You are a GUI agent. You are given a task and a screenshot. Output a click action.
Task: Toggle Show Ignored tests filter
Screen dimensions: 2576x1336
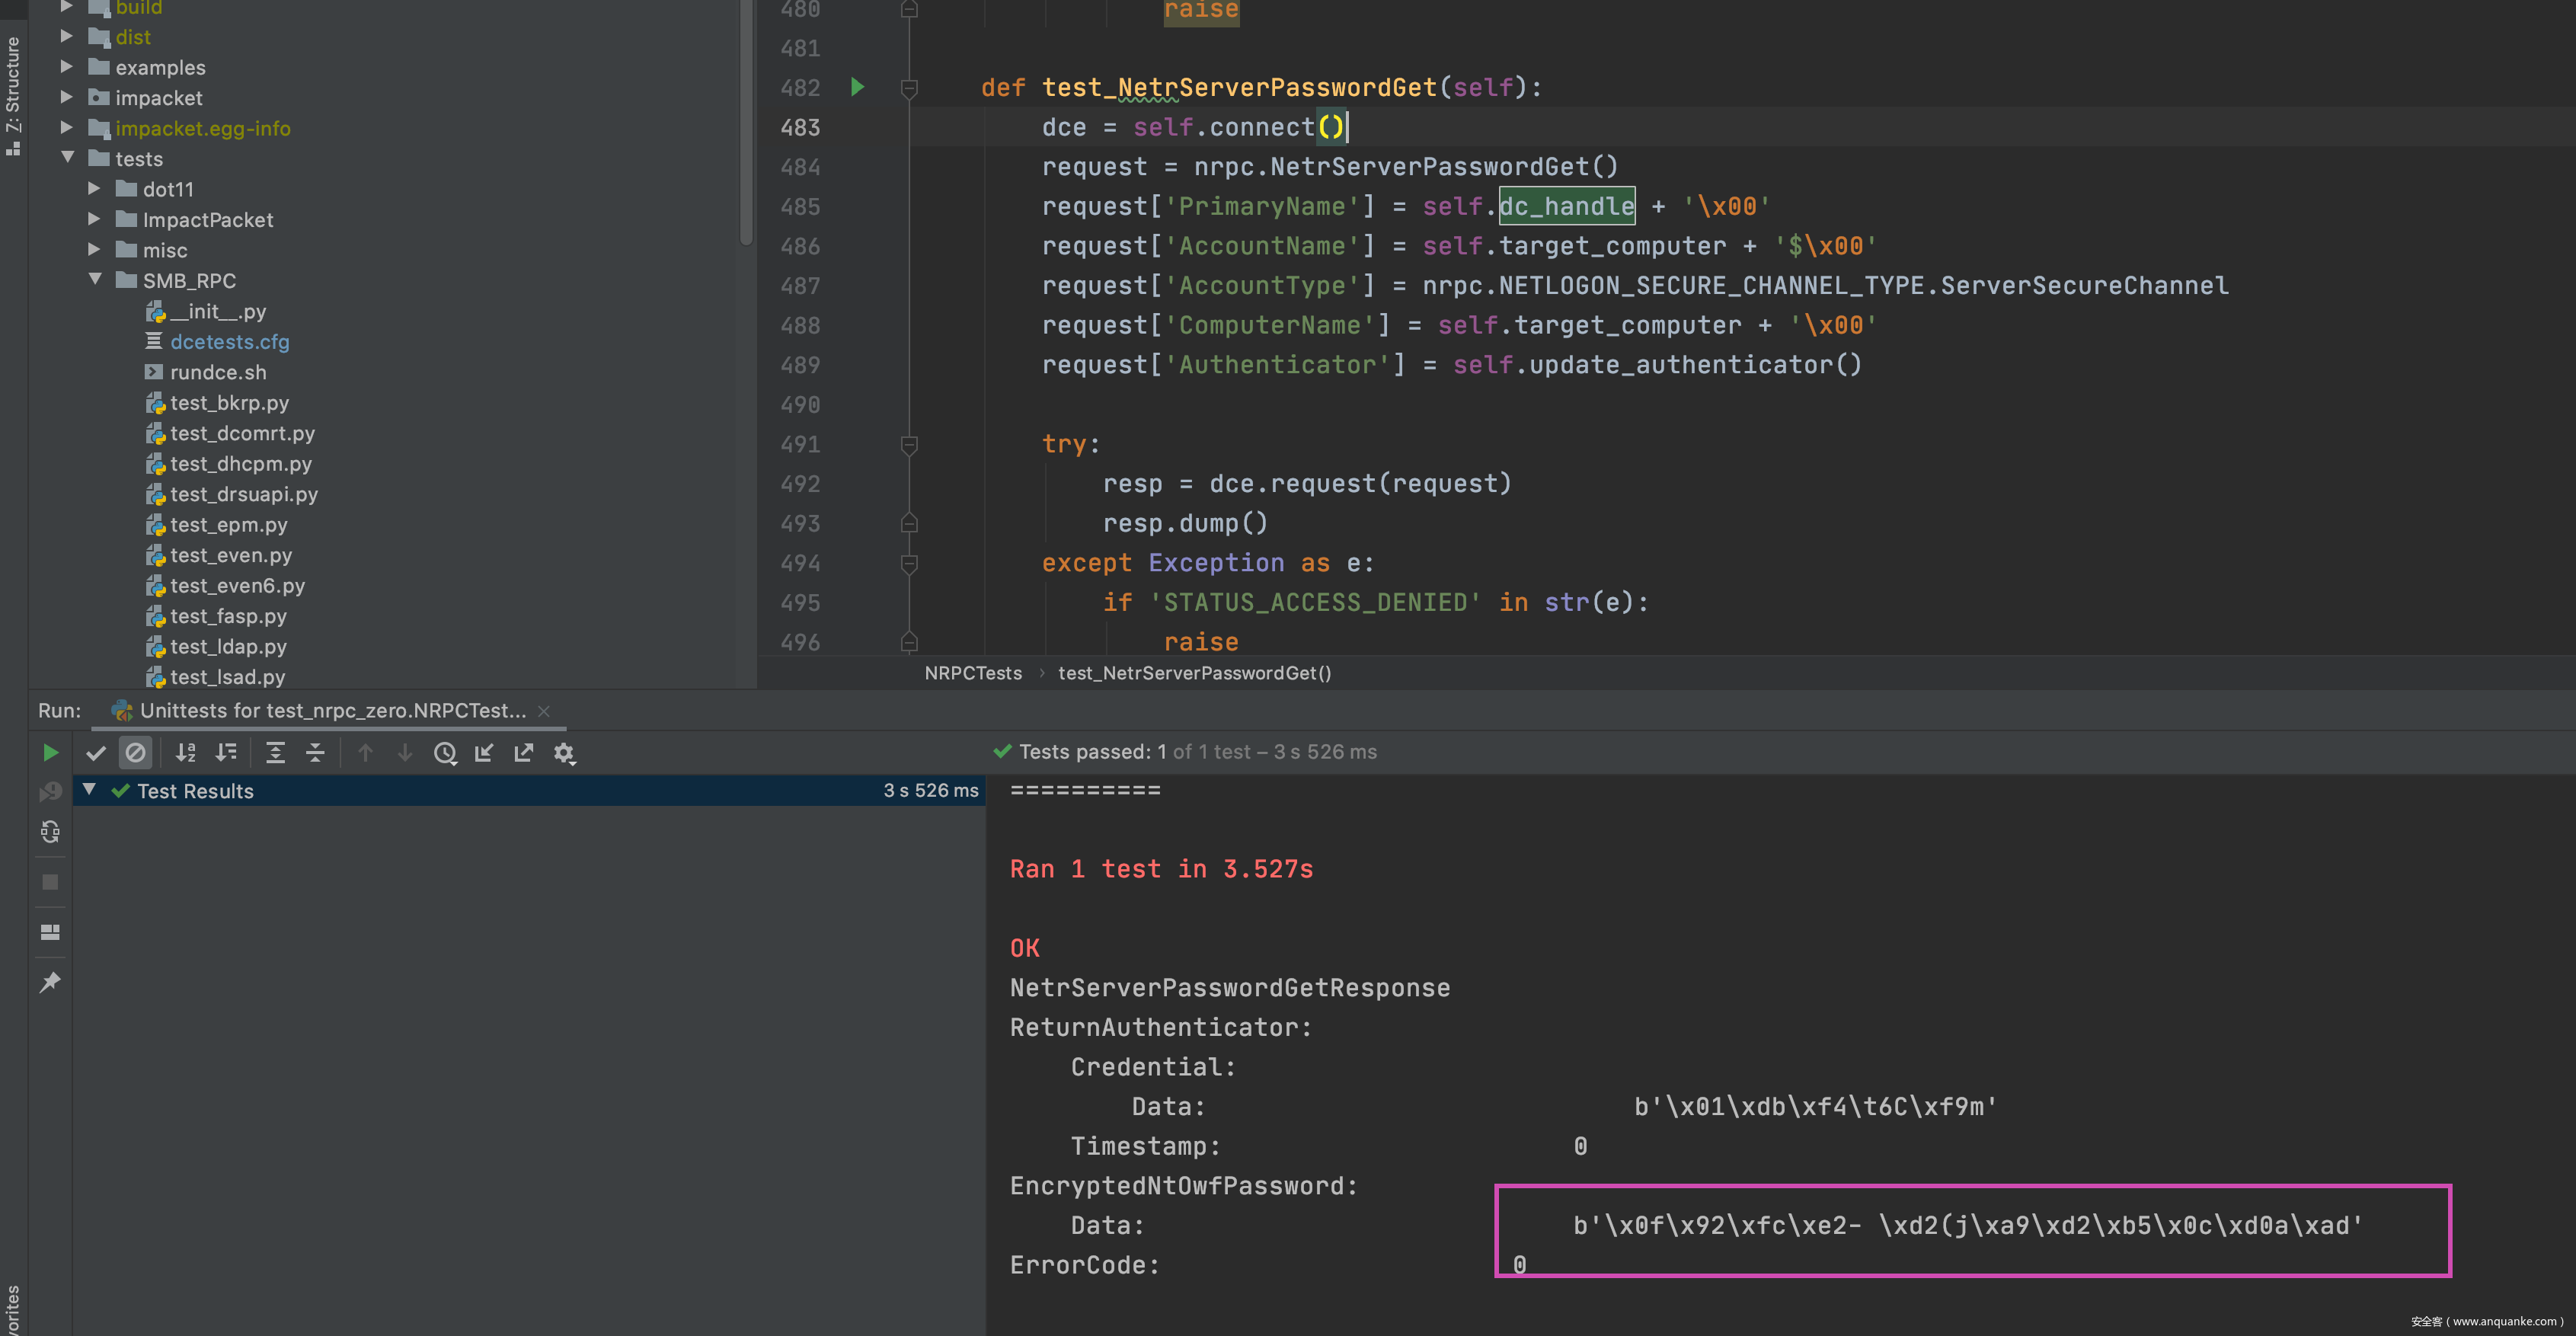tap(135, 752)
